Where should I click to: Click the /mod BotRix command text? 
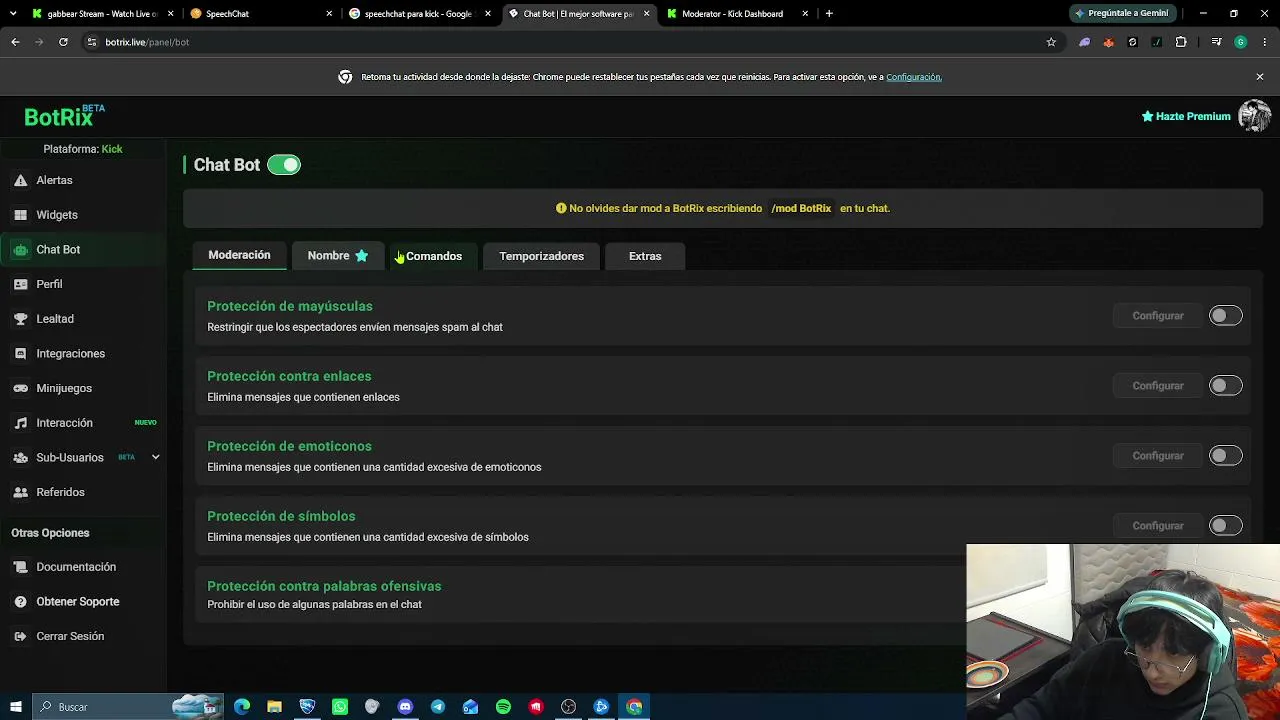click(x=801, y=208)
